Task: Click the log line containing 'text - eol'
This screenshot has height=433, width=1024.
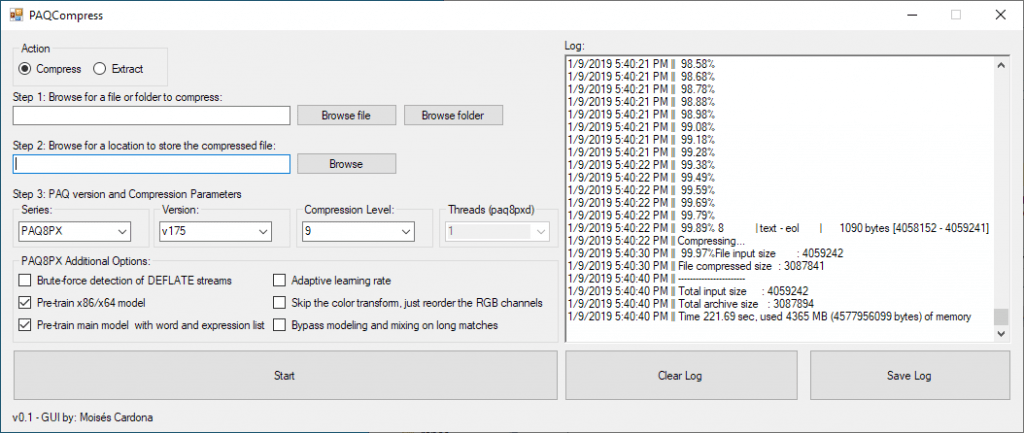Action: click(778, 228)
